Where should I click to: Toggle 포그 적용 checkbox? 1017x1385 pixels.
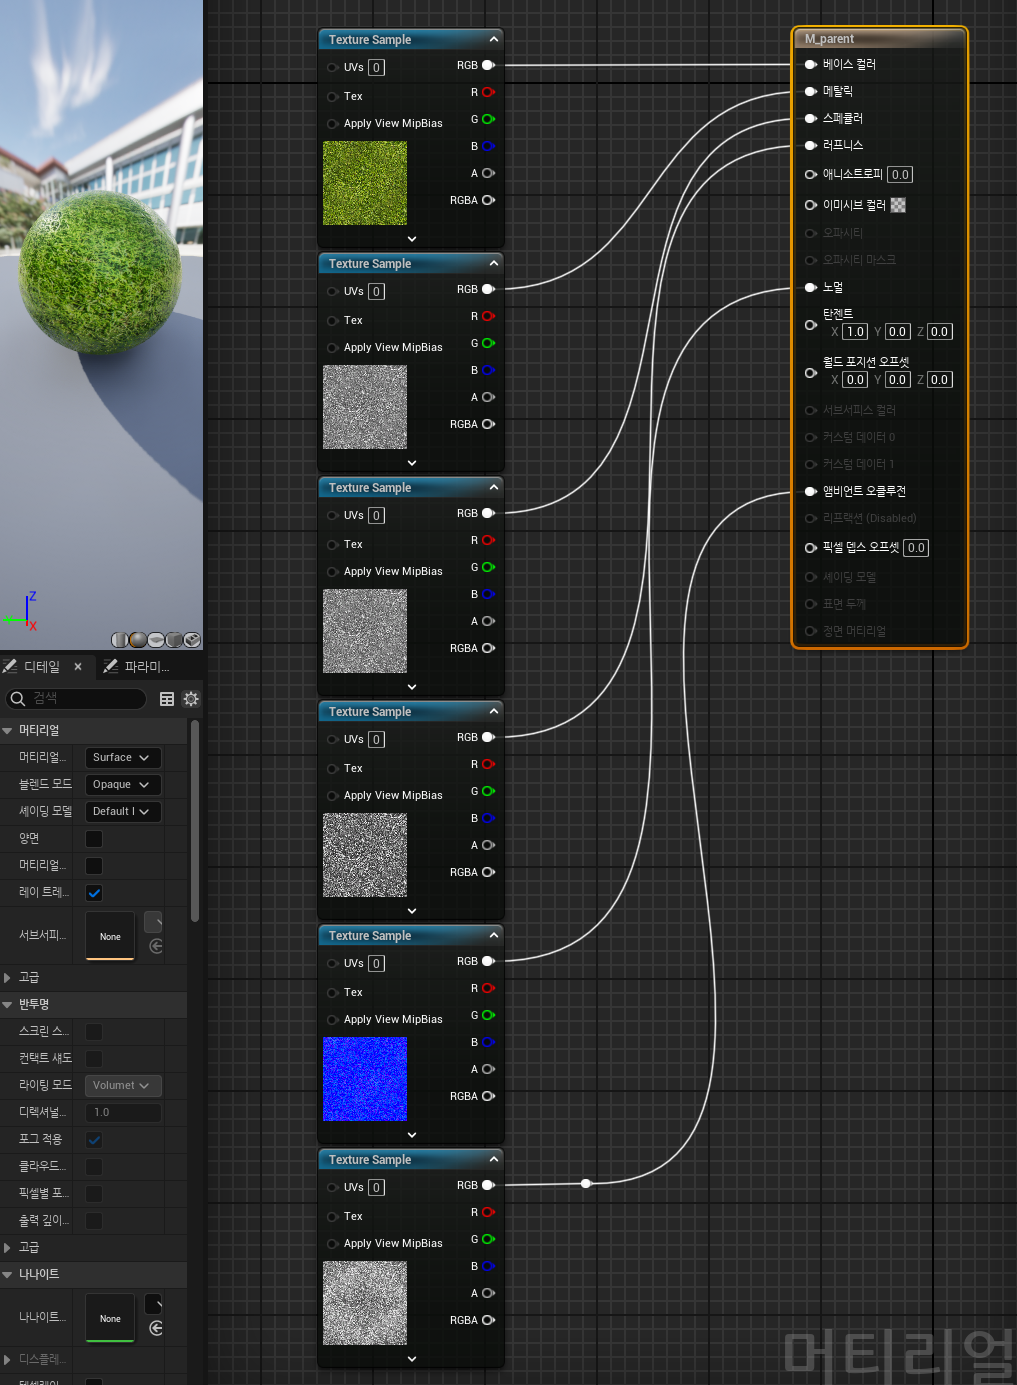click(x=94, y=1139)
